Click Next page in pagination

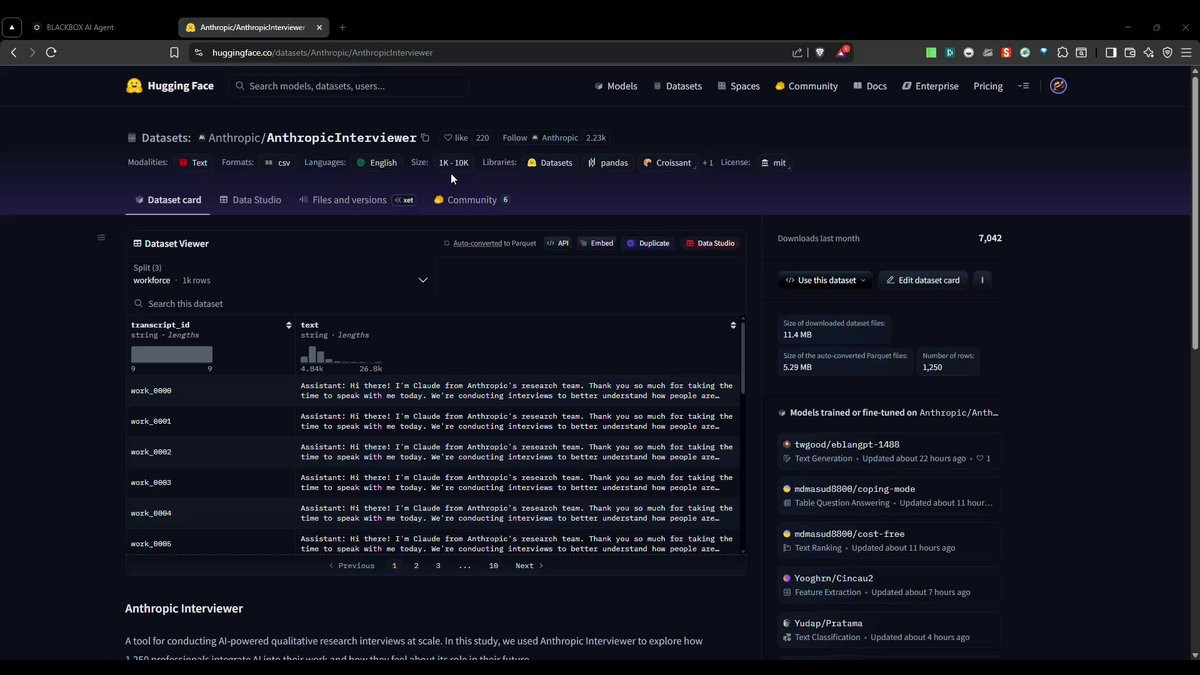[x=529, y=566]
